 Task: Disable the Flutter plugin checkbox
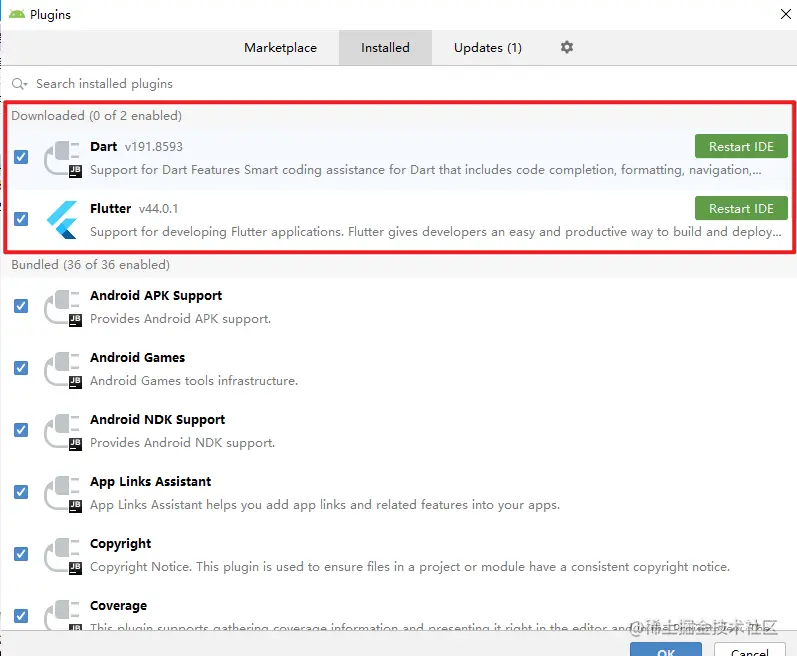coord(21,219)
